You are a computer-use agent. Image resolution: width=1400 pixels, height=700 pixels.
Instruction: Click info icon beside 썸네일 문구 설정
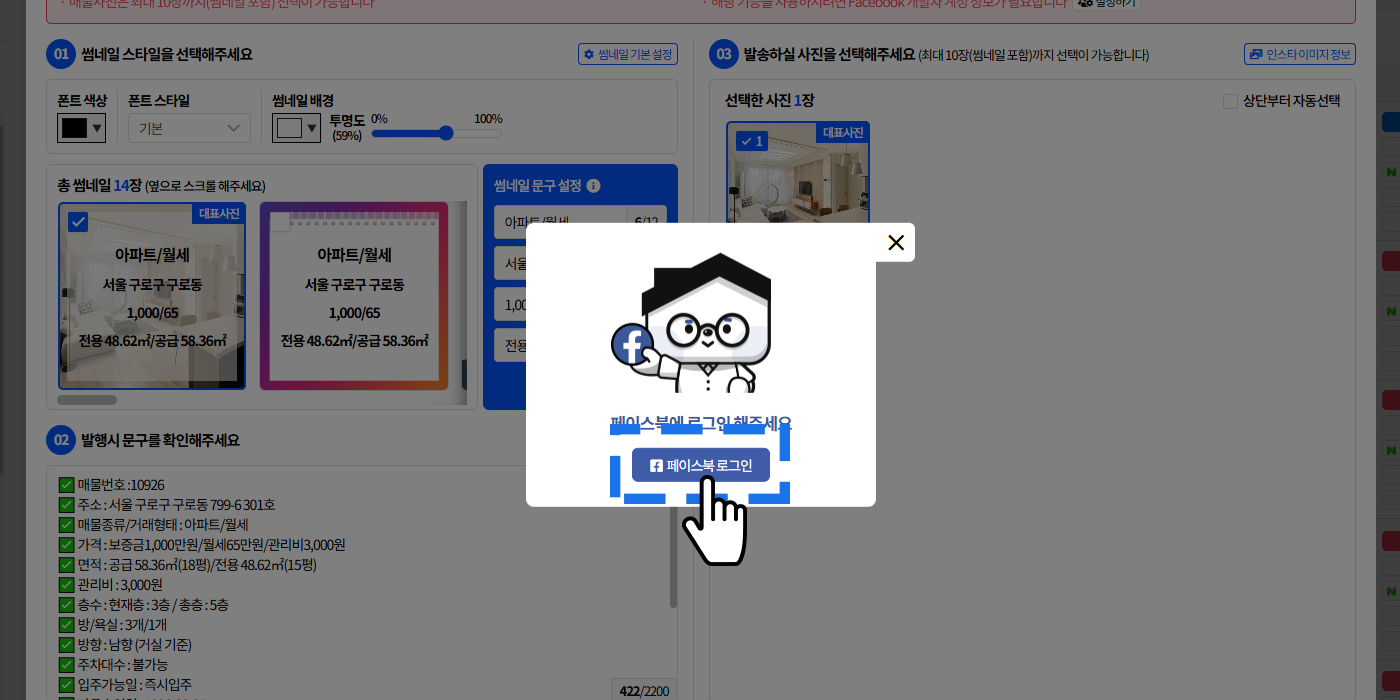click(594, 186)
